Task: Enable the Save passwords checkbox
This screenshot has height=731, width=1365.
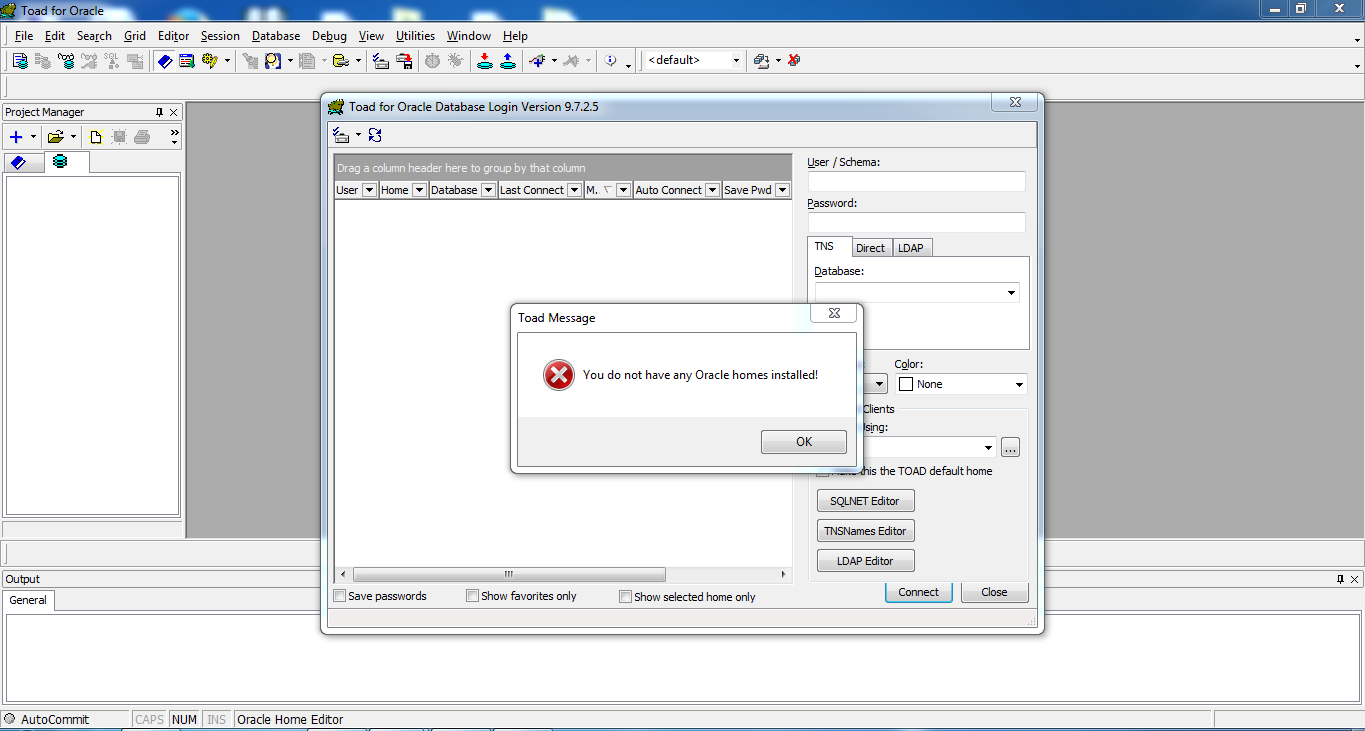Action: click(340, 596)
